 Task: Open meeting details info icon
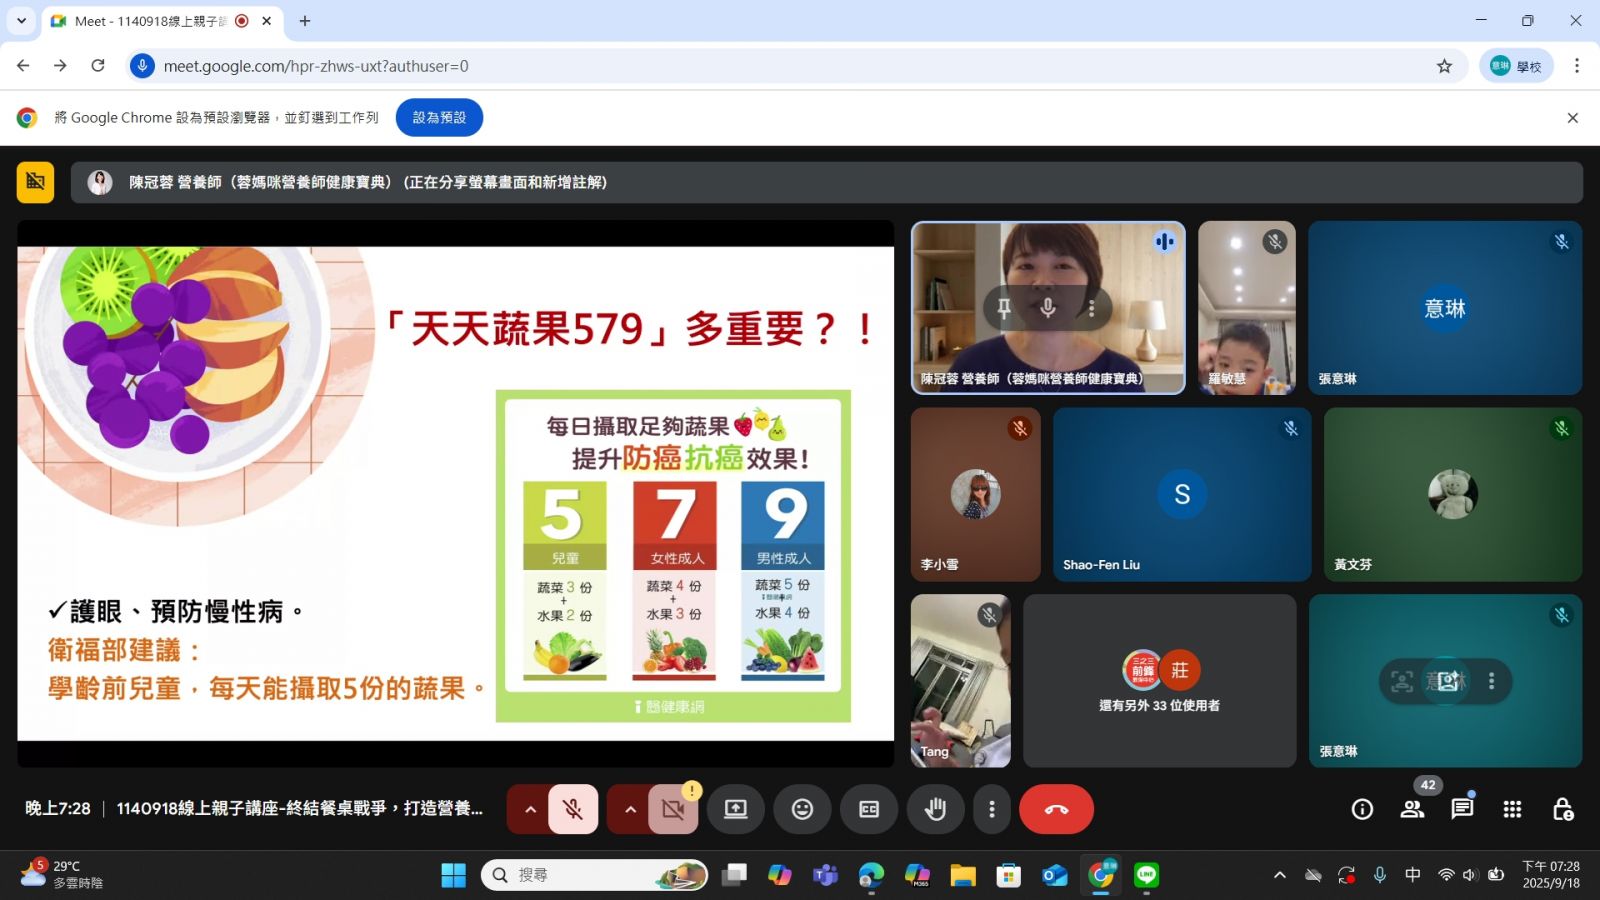point(1362,809)
